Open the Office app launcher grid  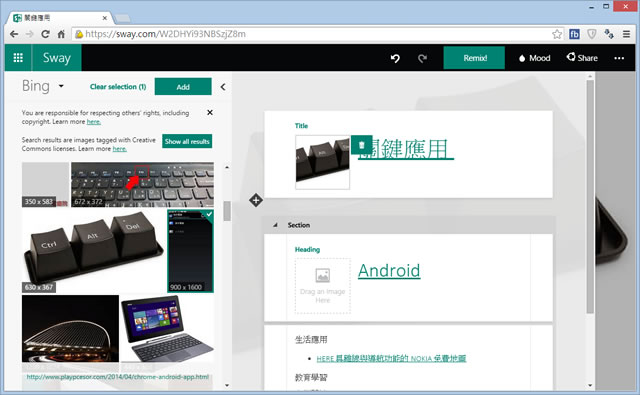[18, 58]
